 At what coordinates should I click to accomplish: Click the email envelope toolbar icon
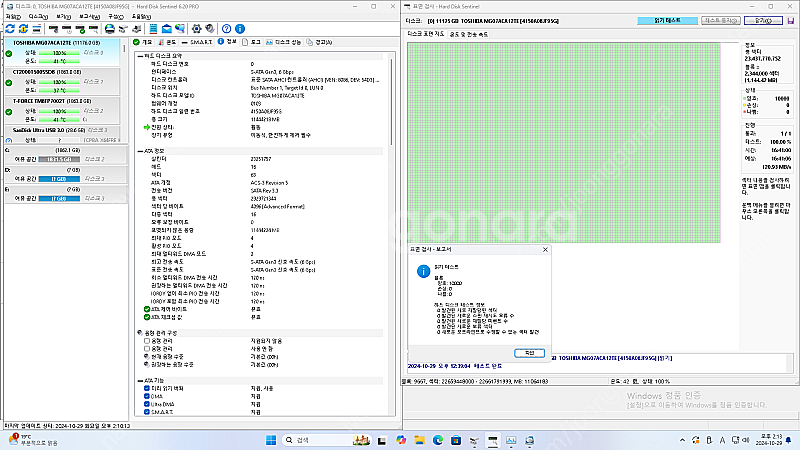167,29
